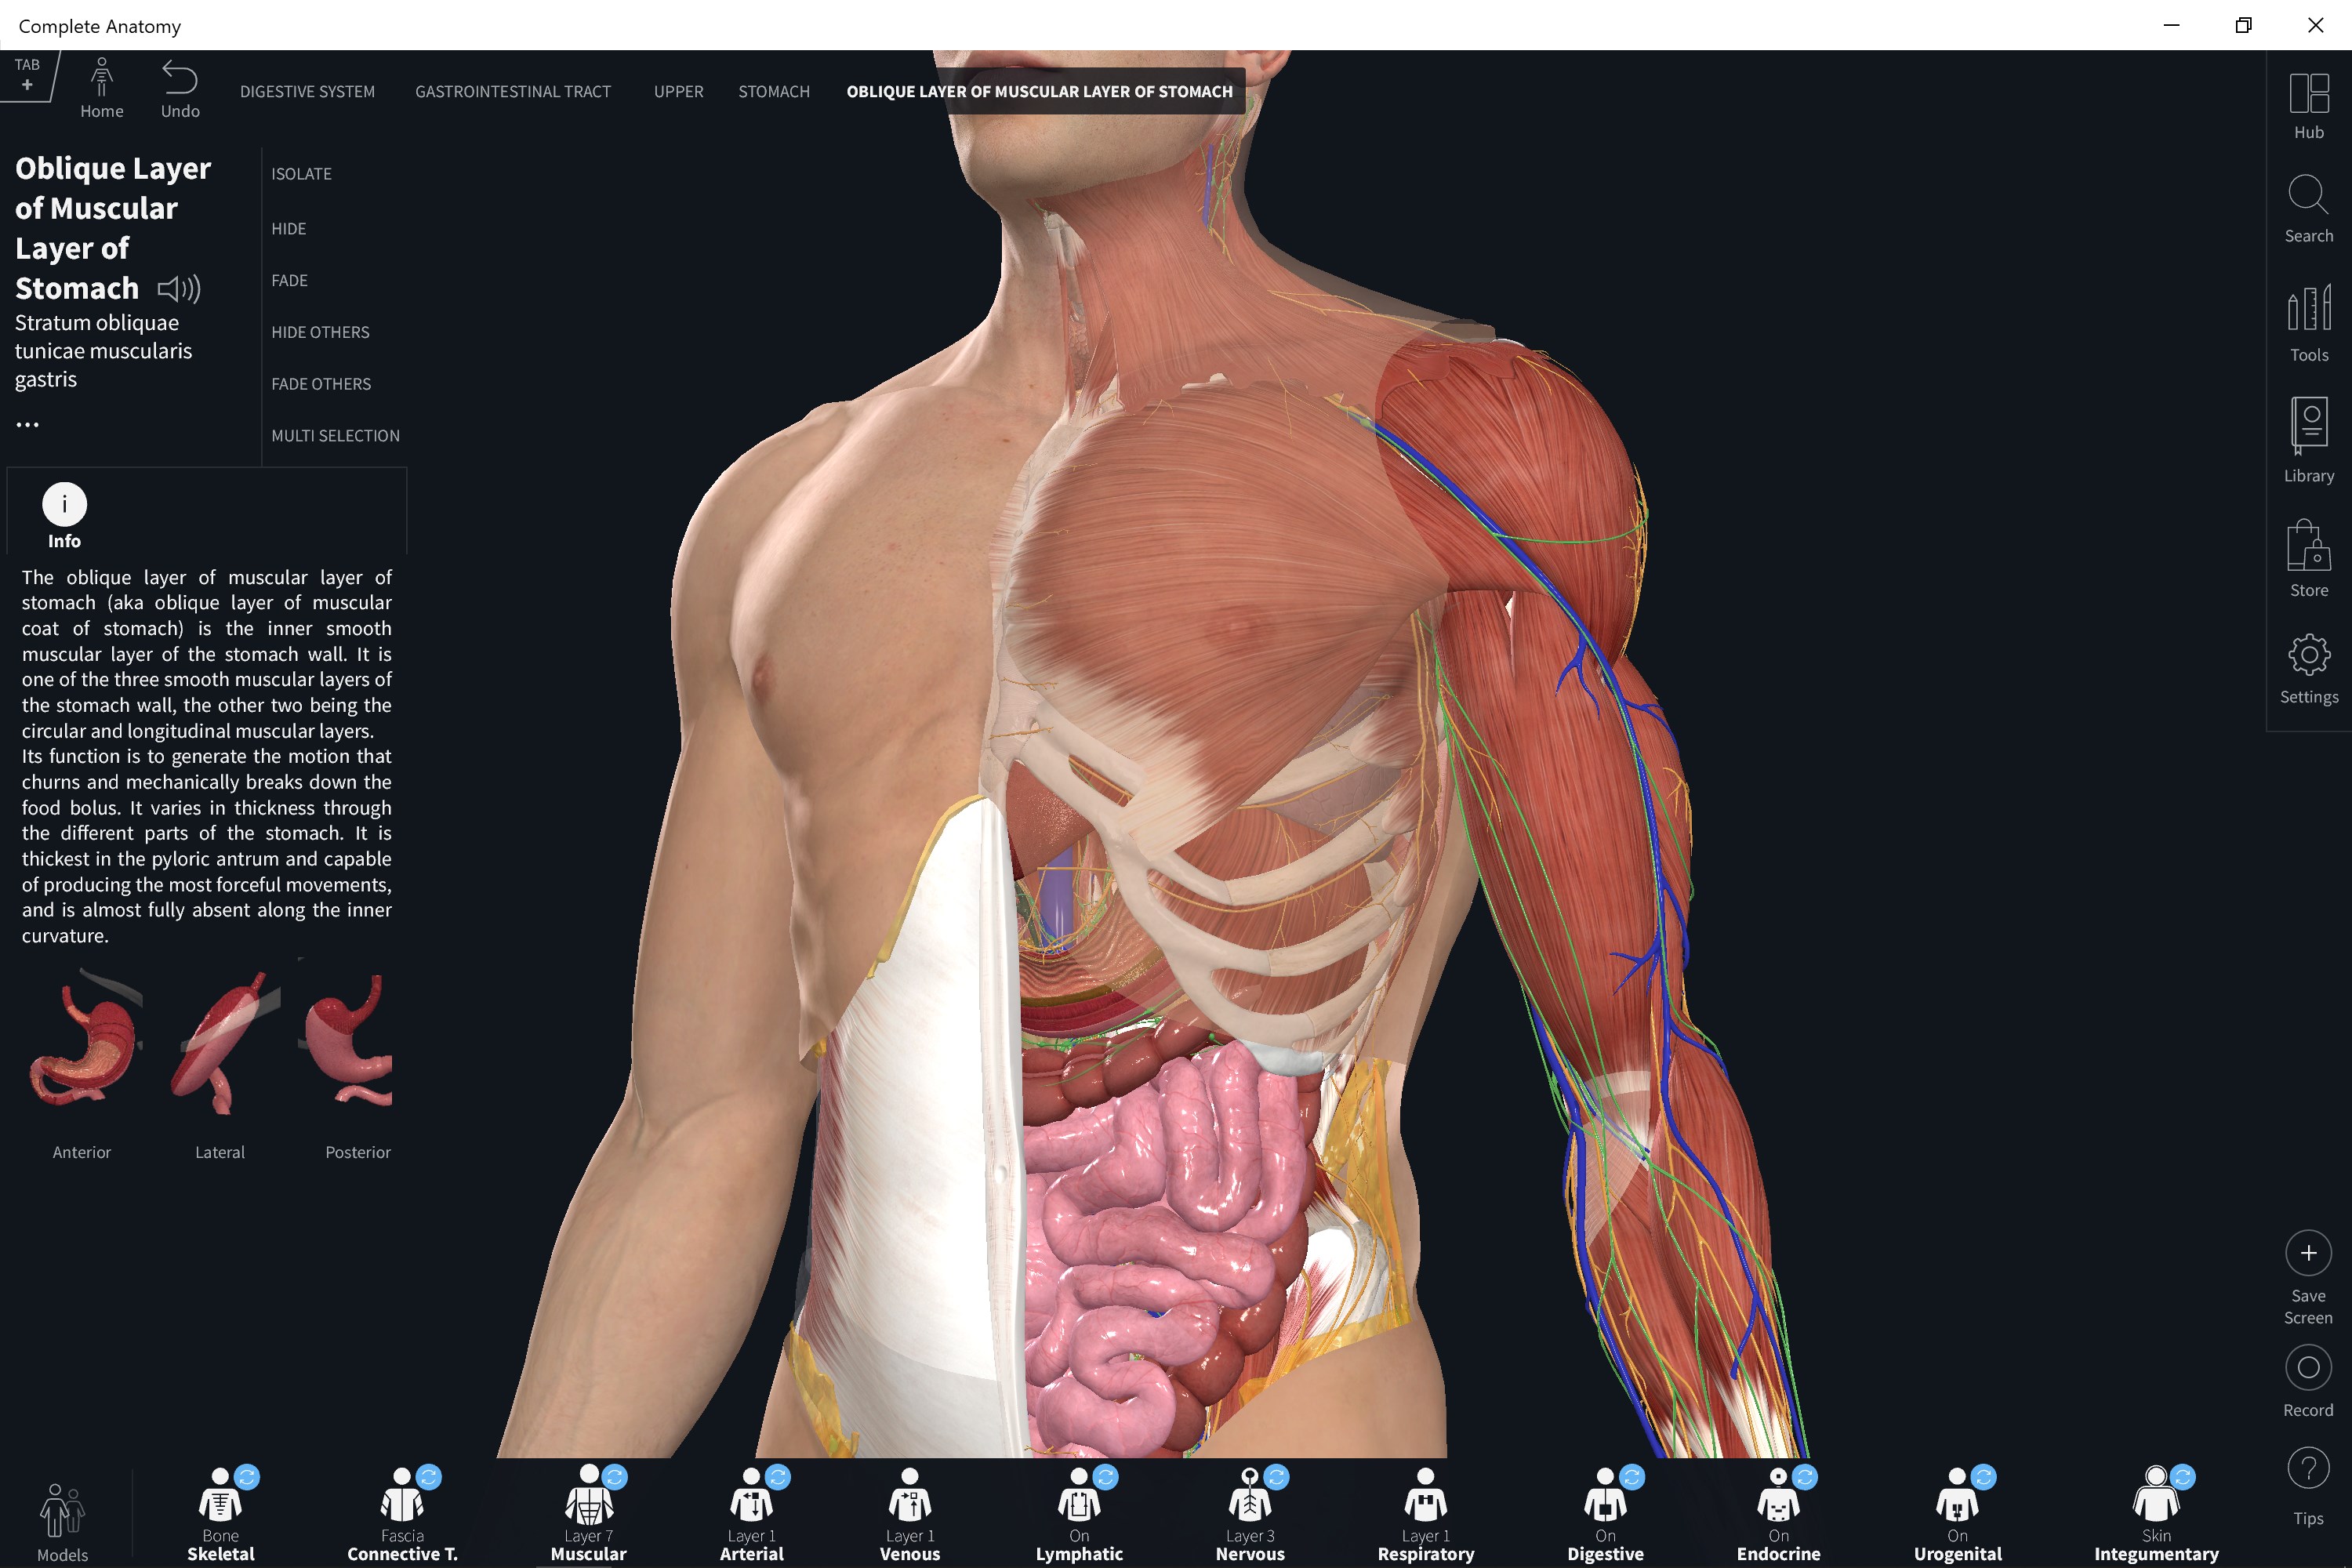
Task: Click the ISOLATE option
Action: pyautogui.click(x=301, y=174)
